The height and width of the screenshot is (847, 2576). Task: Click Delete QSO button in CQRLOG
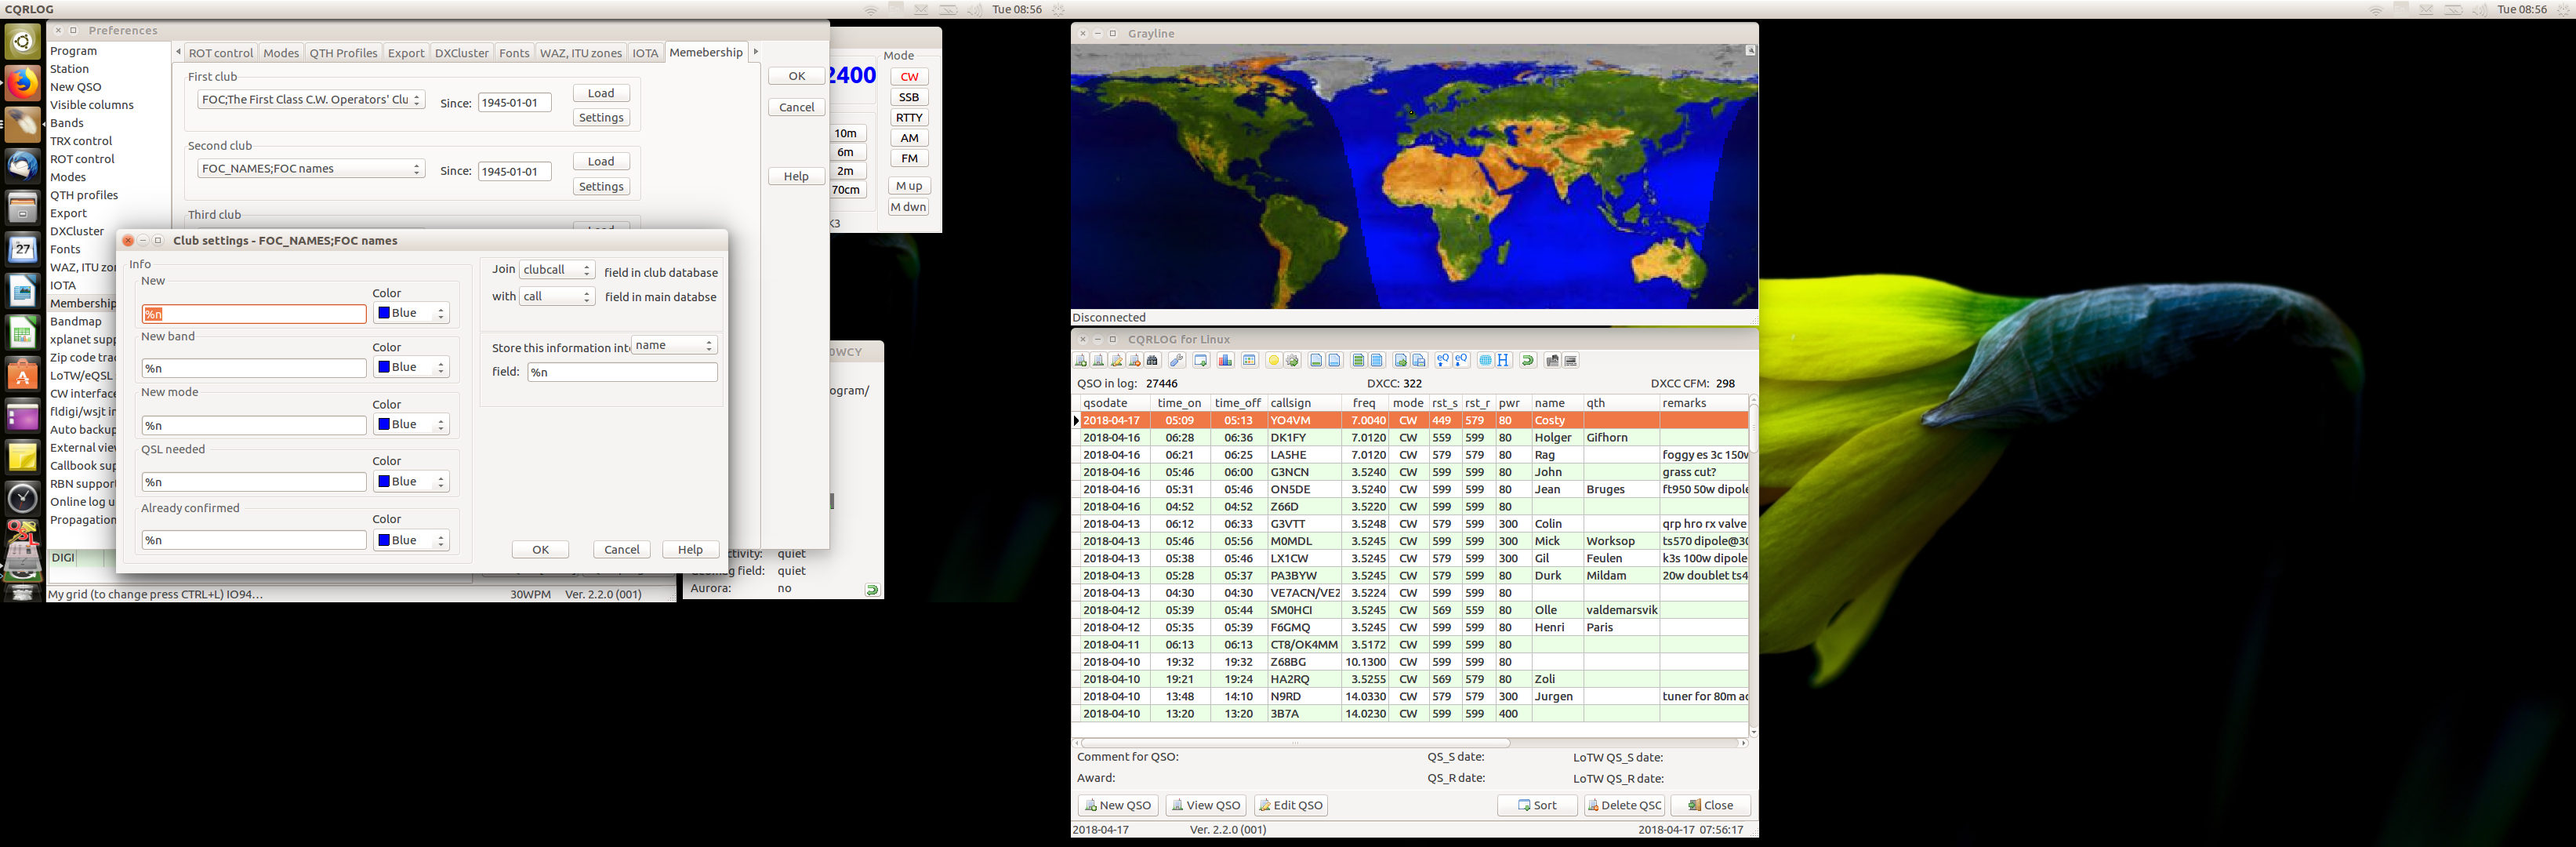(x=1624, y=806)
